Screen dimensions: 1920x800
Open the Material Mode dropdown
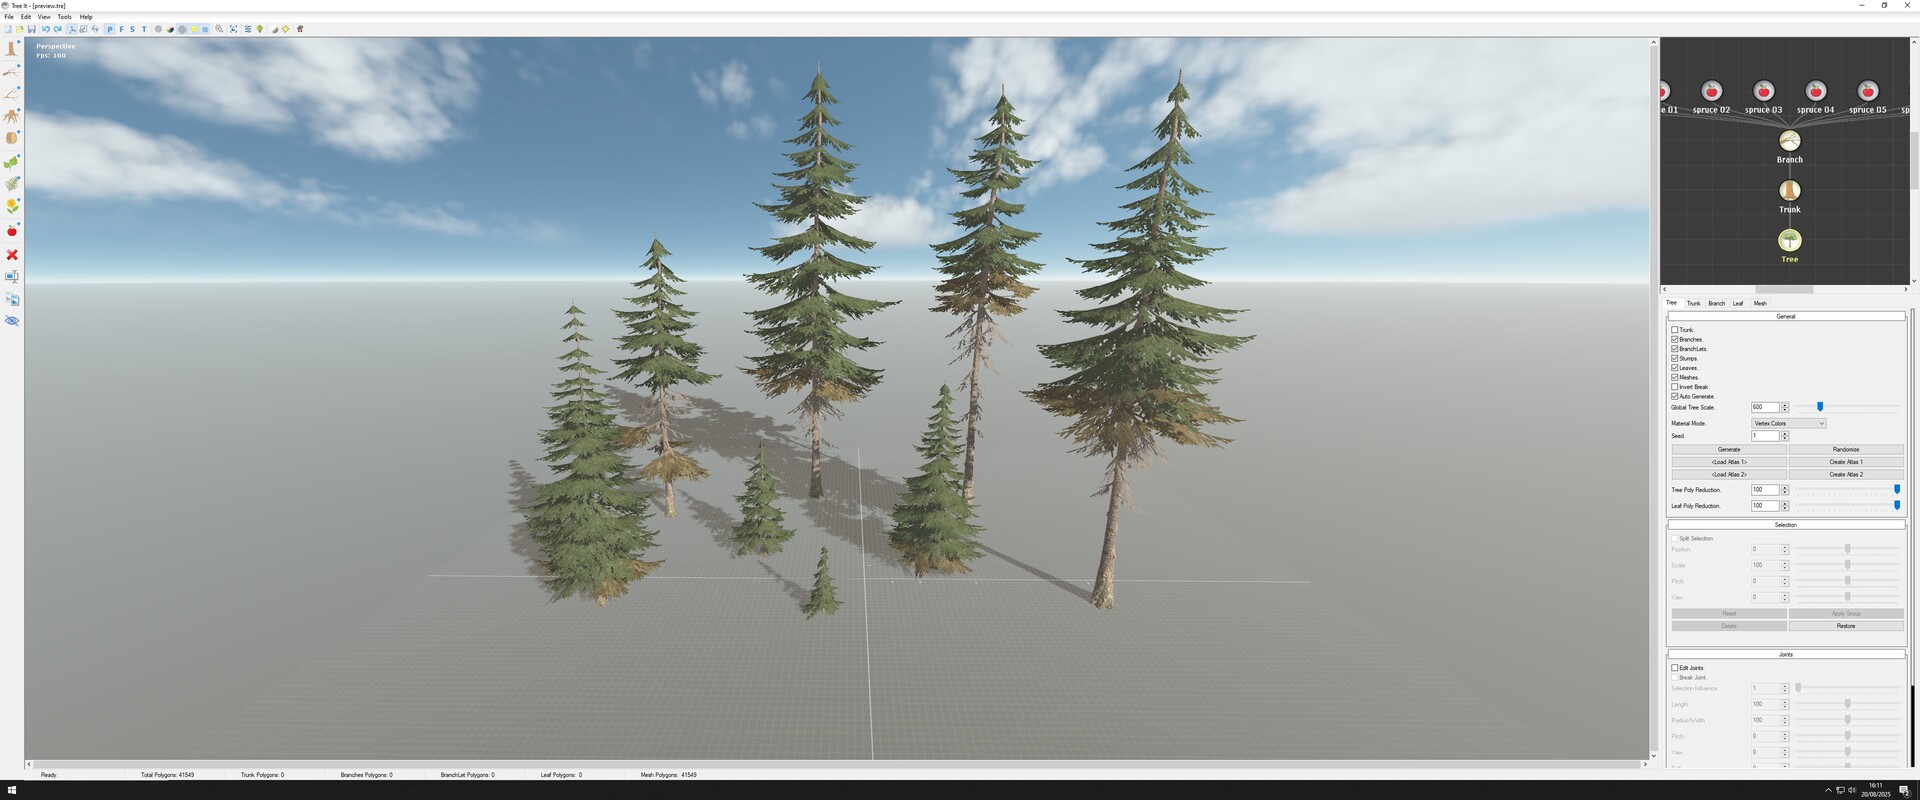pyautogui.click(x=1789, y=423)
